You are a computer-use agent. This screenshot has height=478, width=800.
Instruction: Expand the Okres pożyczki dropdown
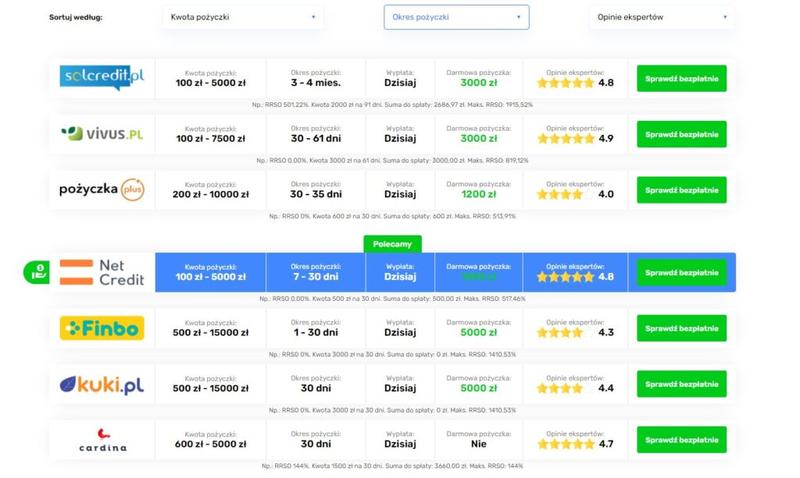(456, 17)
